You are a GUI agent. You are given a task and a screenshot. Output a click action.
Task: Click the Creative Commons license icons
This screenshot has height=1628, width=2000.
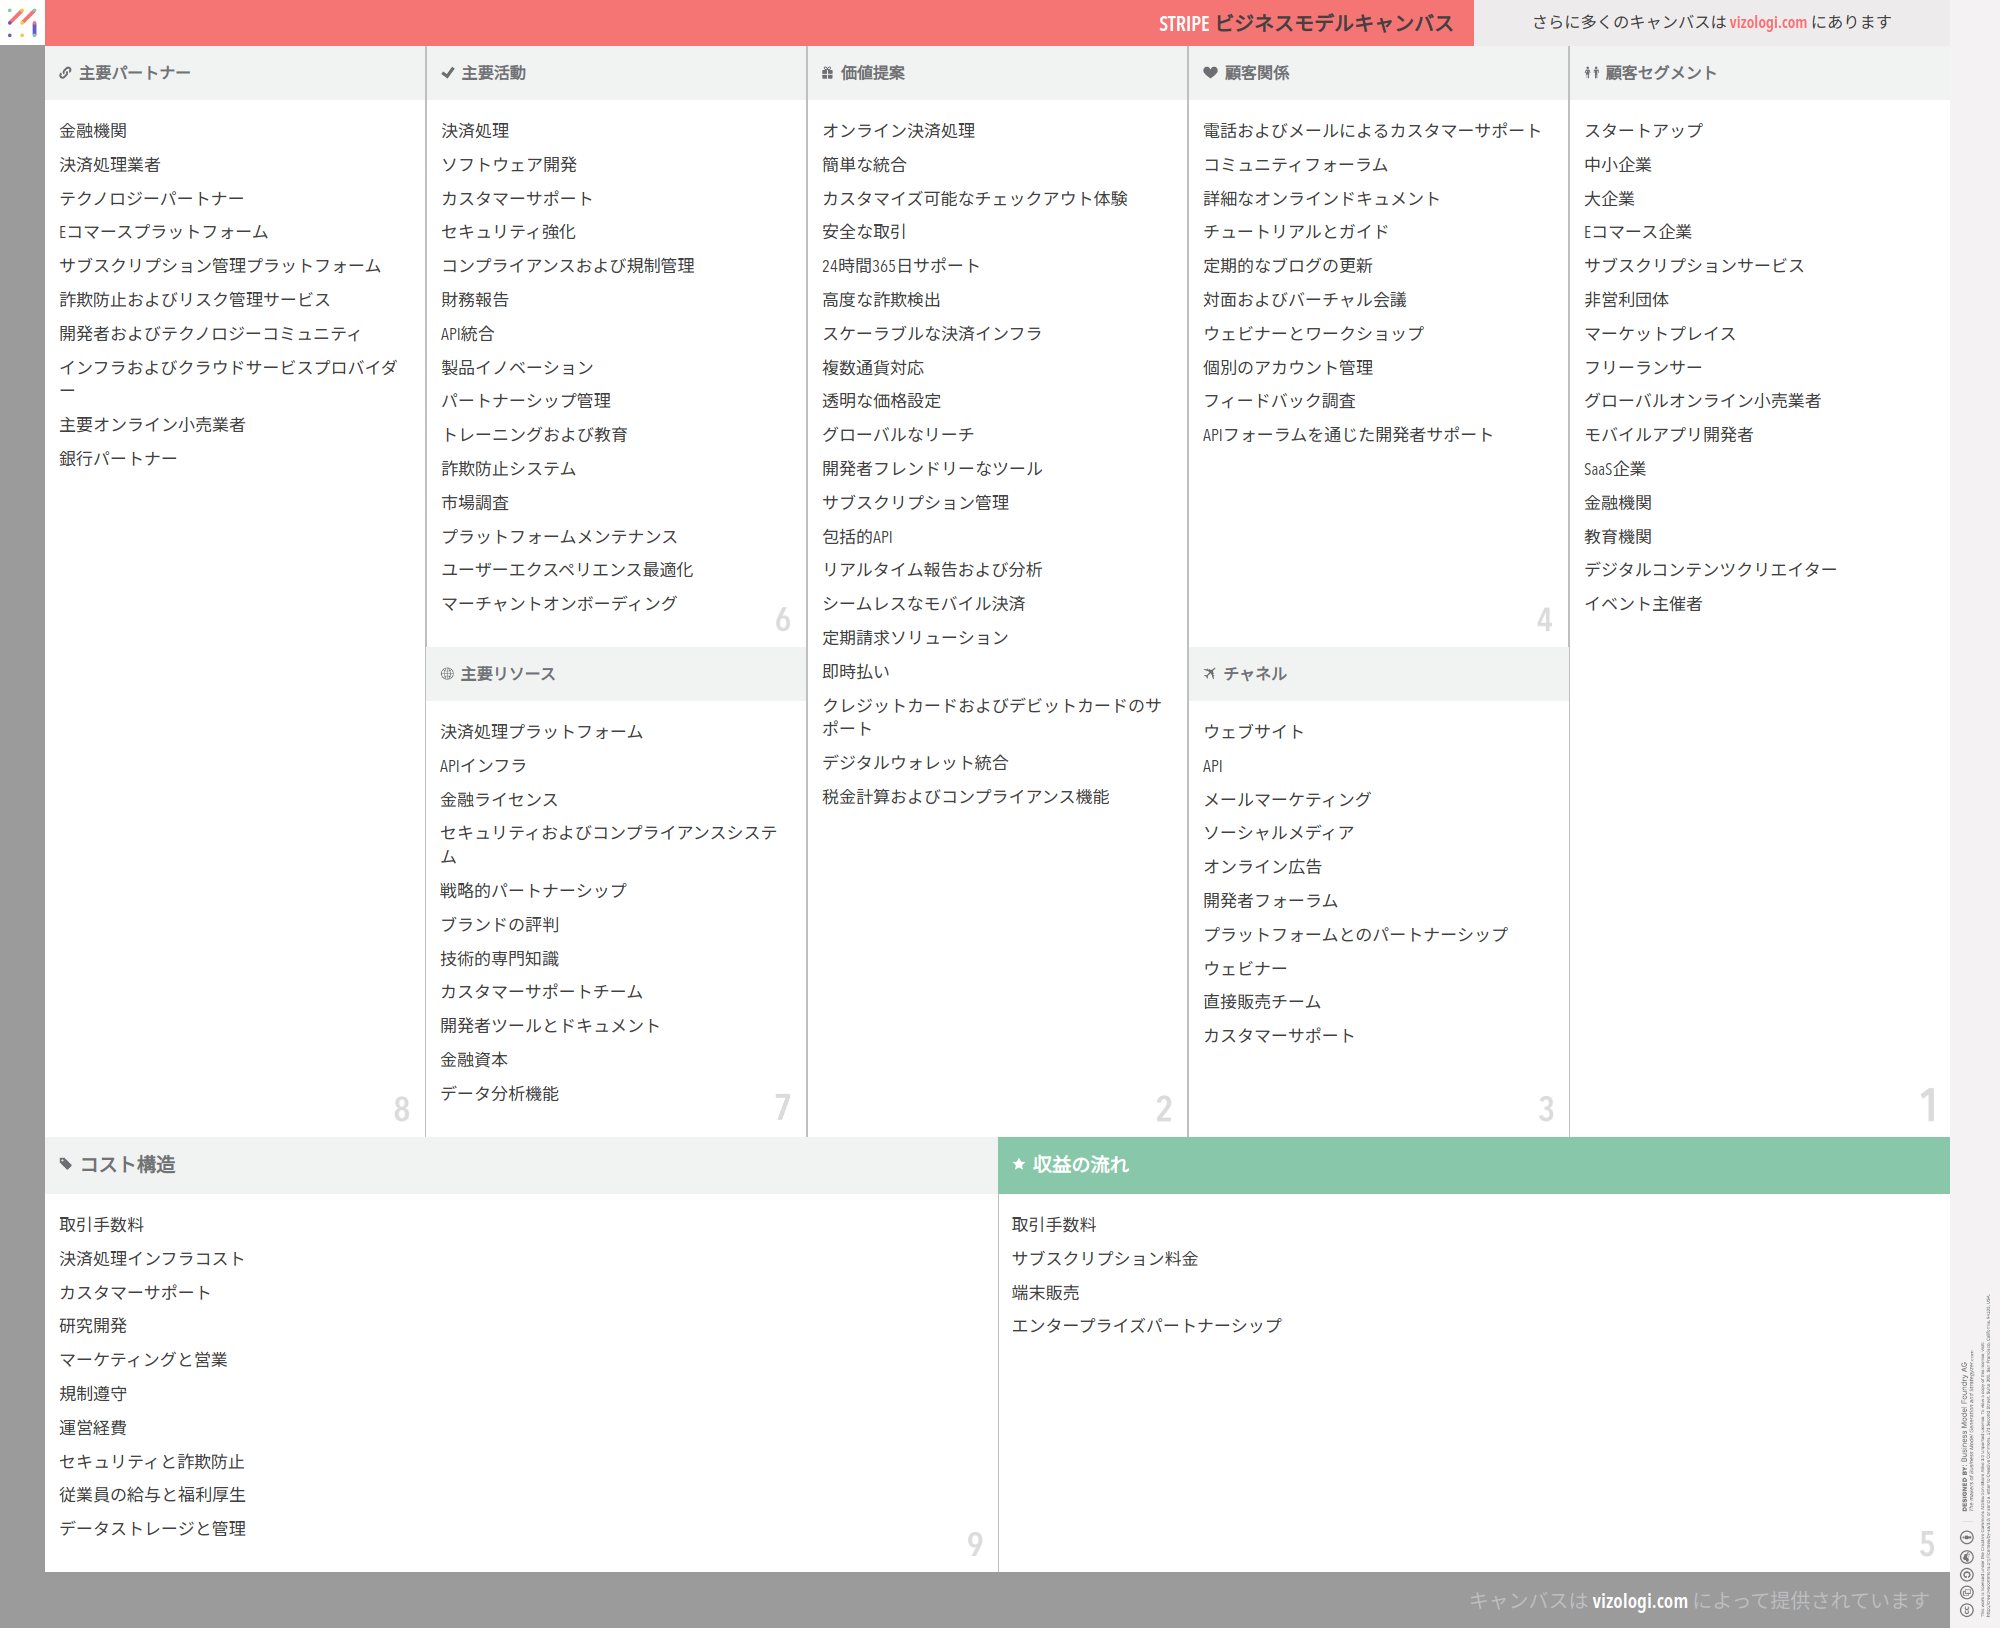(1966, 1574)
